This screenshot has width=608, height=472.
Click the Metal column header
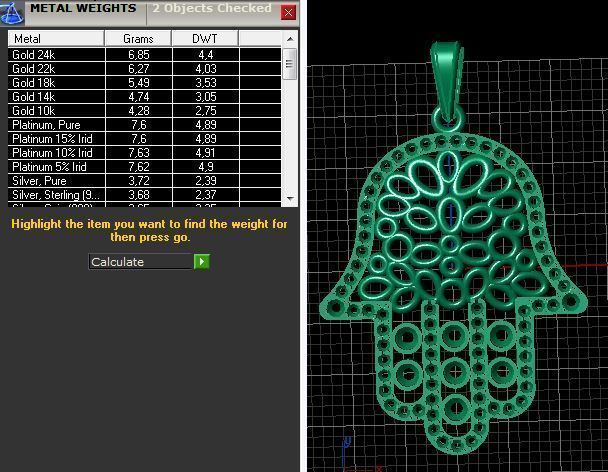tap(56, 38)
